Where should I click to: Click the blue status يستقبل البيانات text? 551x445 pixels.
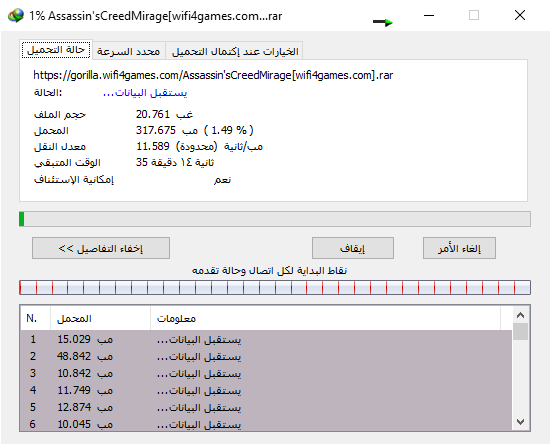pyautogui.click(x=145, y=93)
